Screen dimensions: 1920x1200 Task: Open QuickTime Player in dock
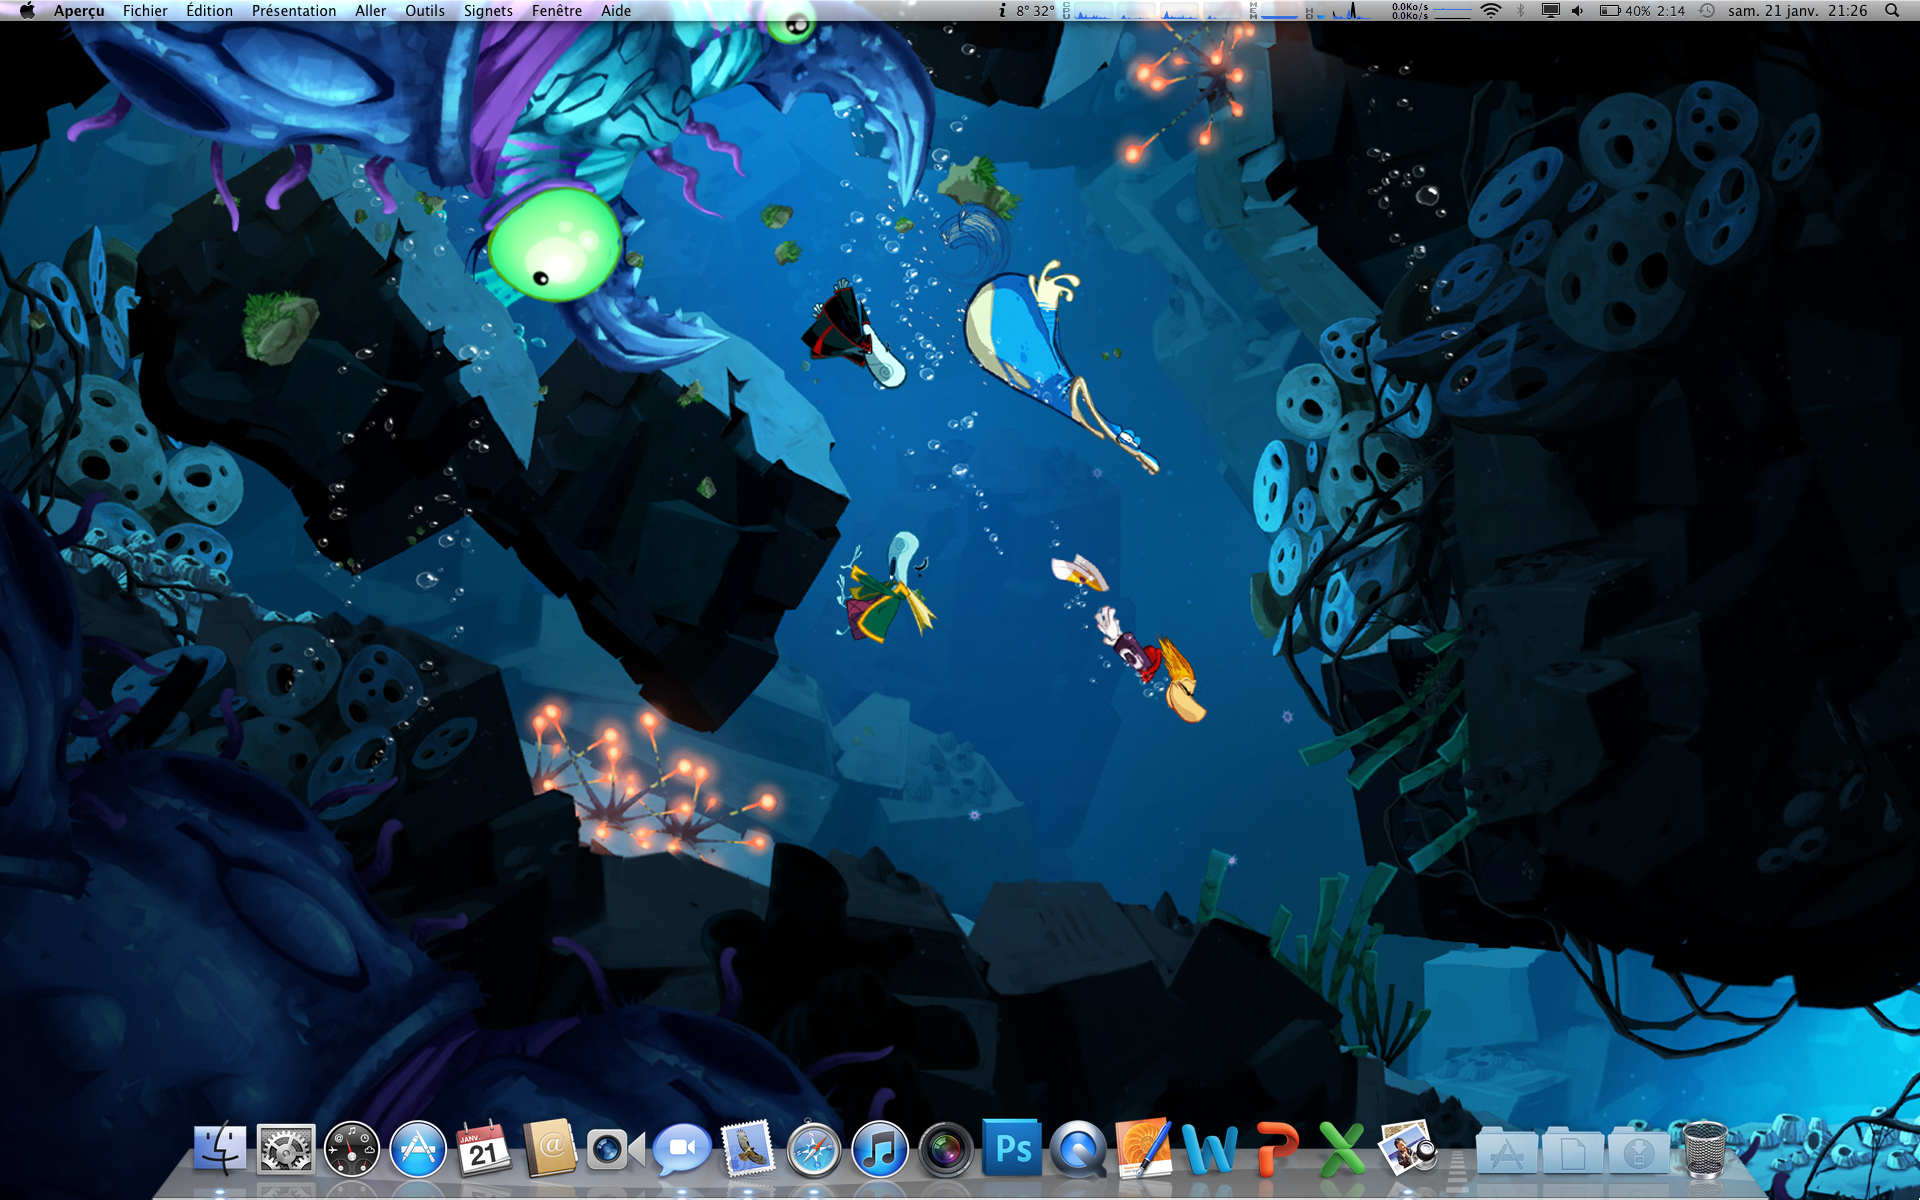[1078, 1150]
